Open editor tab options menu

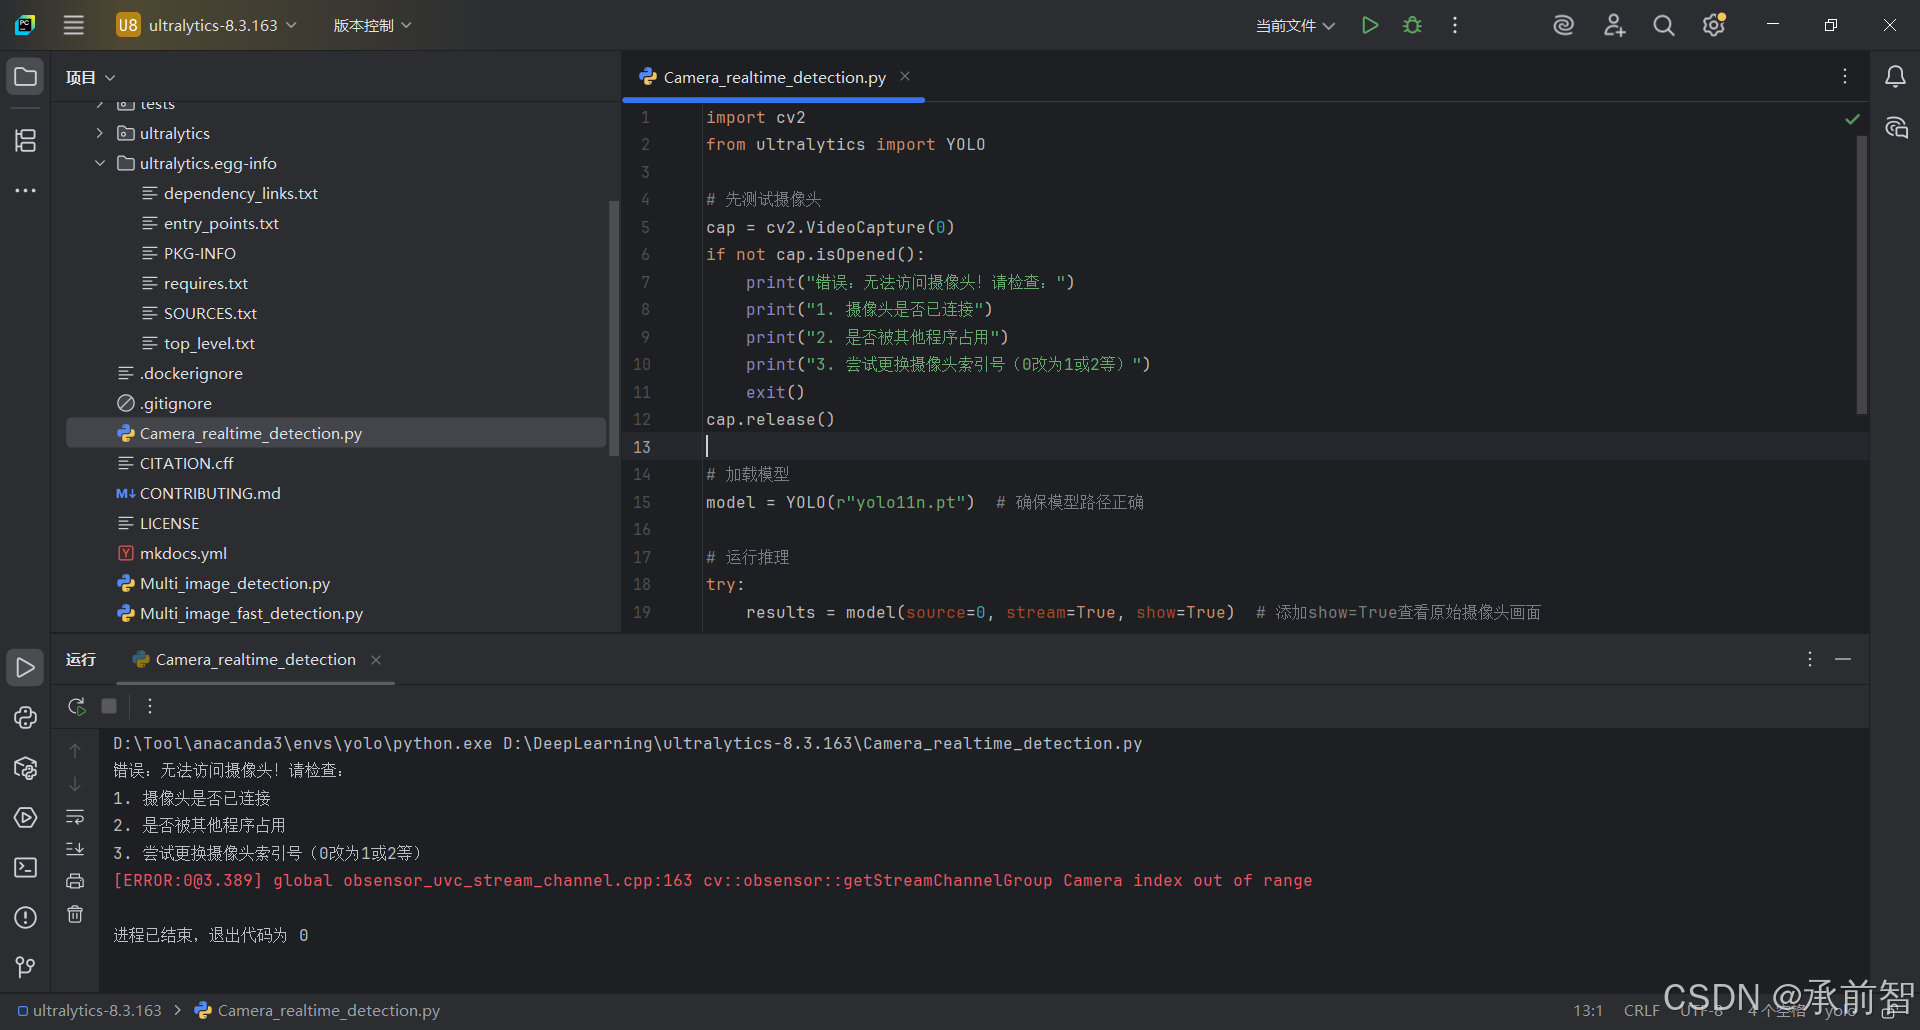[1845, 77]
